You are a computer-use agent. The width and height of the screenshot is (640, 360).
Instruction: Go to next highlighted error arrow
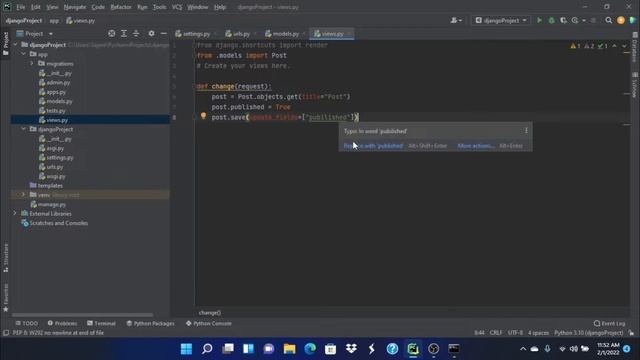point(624,46)
